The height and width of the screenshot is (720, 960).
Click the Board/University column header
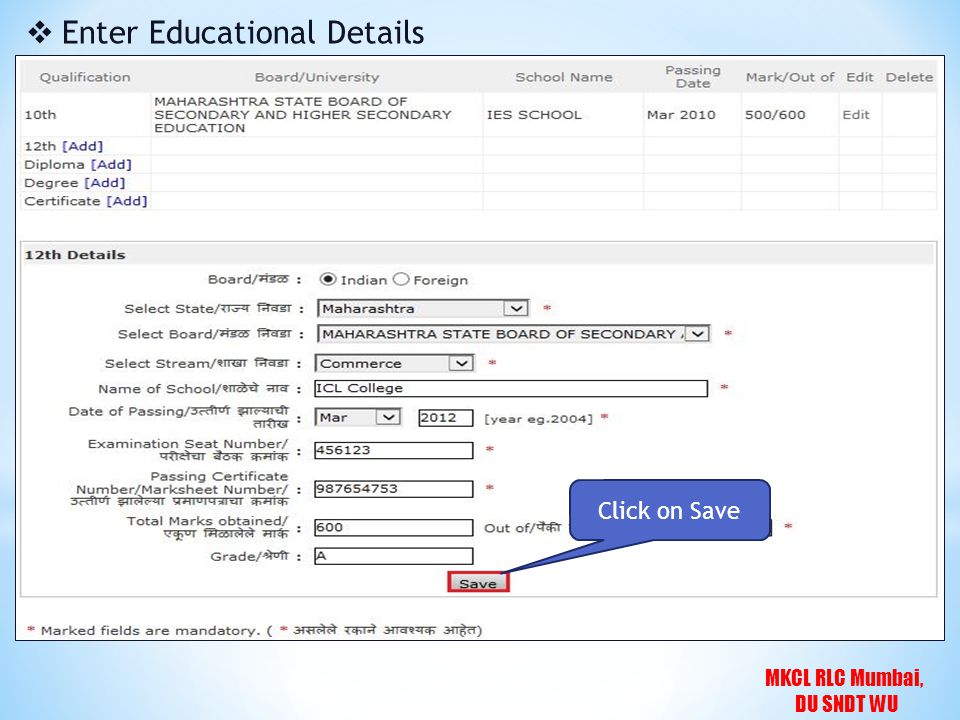coord(317,77)
